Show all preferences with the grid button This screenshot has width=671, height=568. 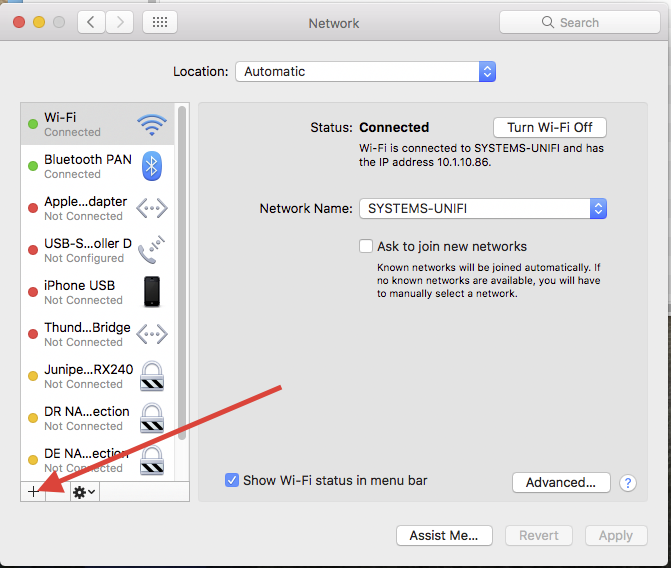[x=160, y=22]
